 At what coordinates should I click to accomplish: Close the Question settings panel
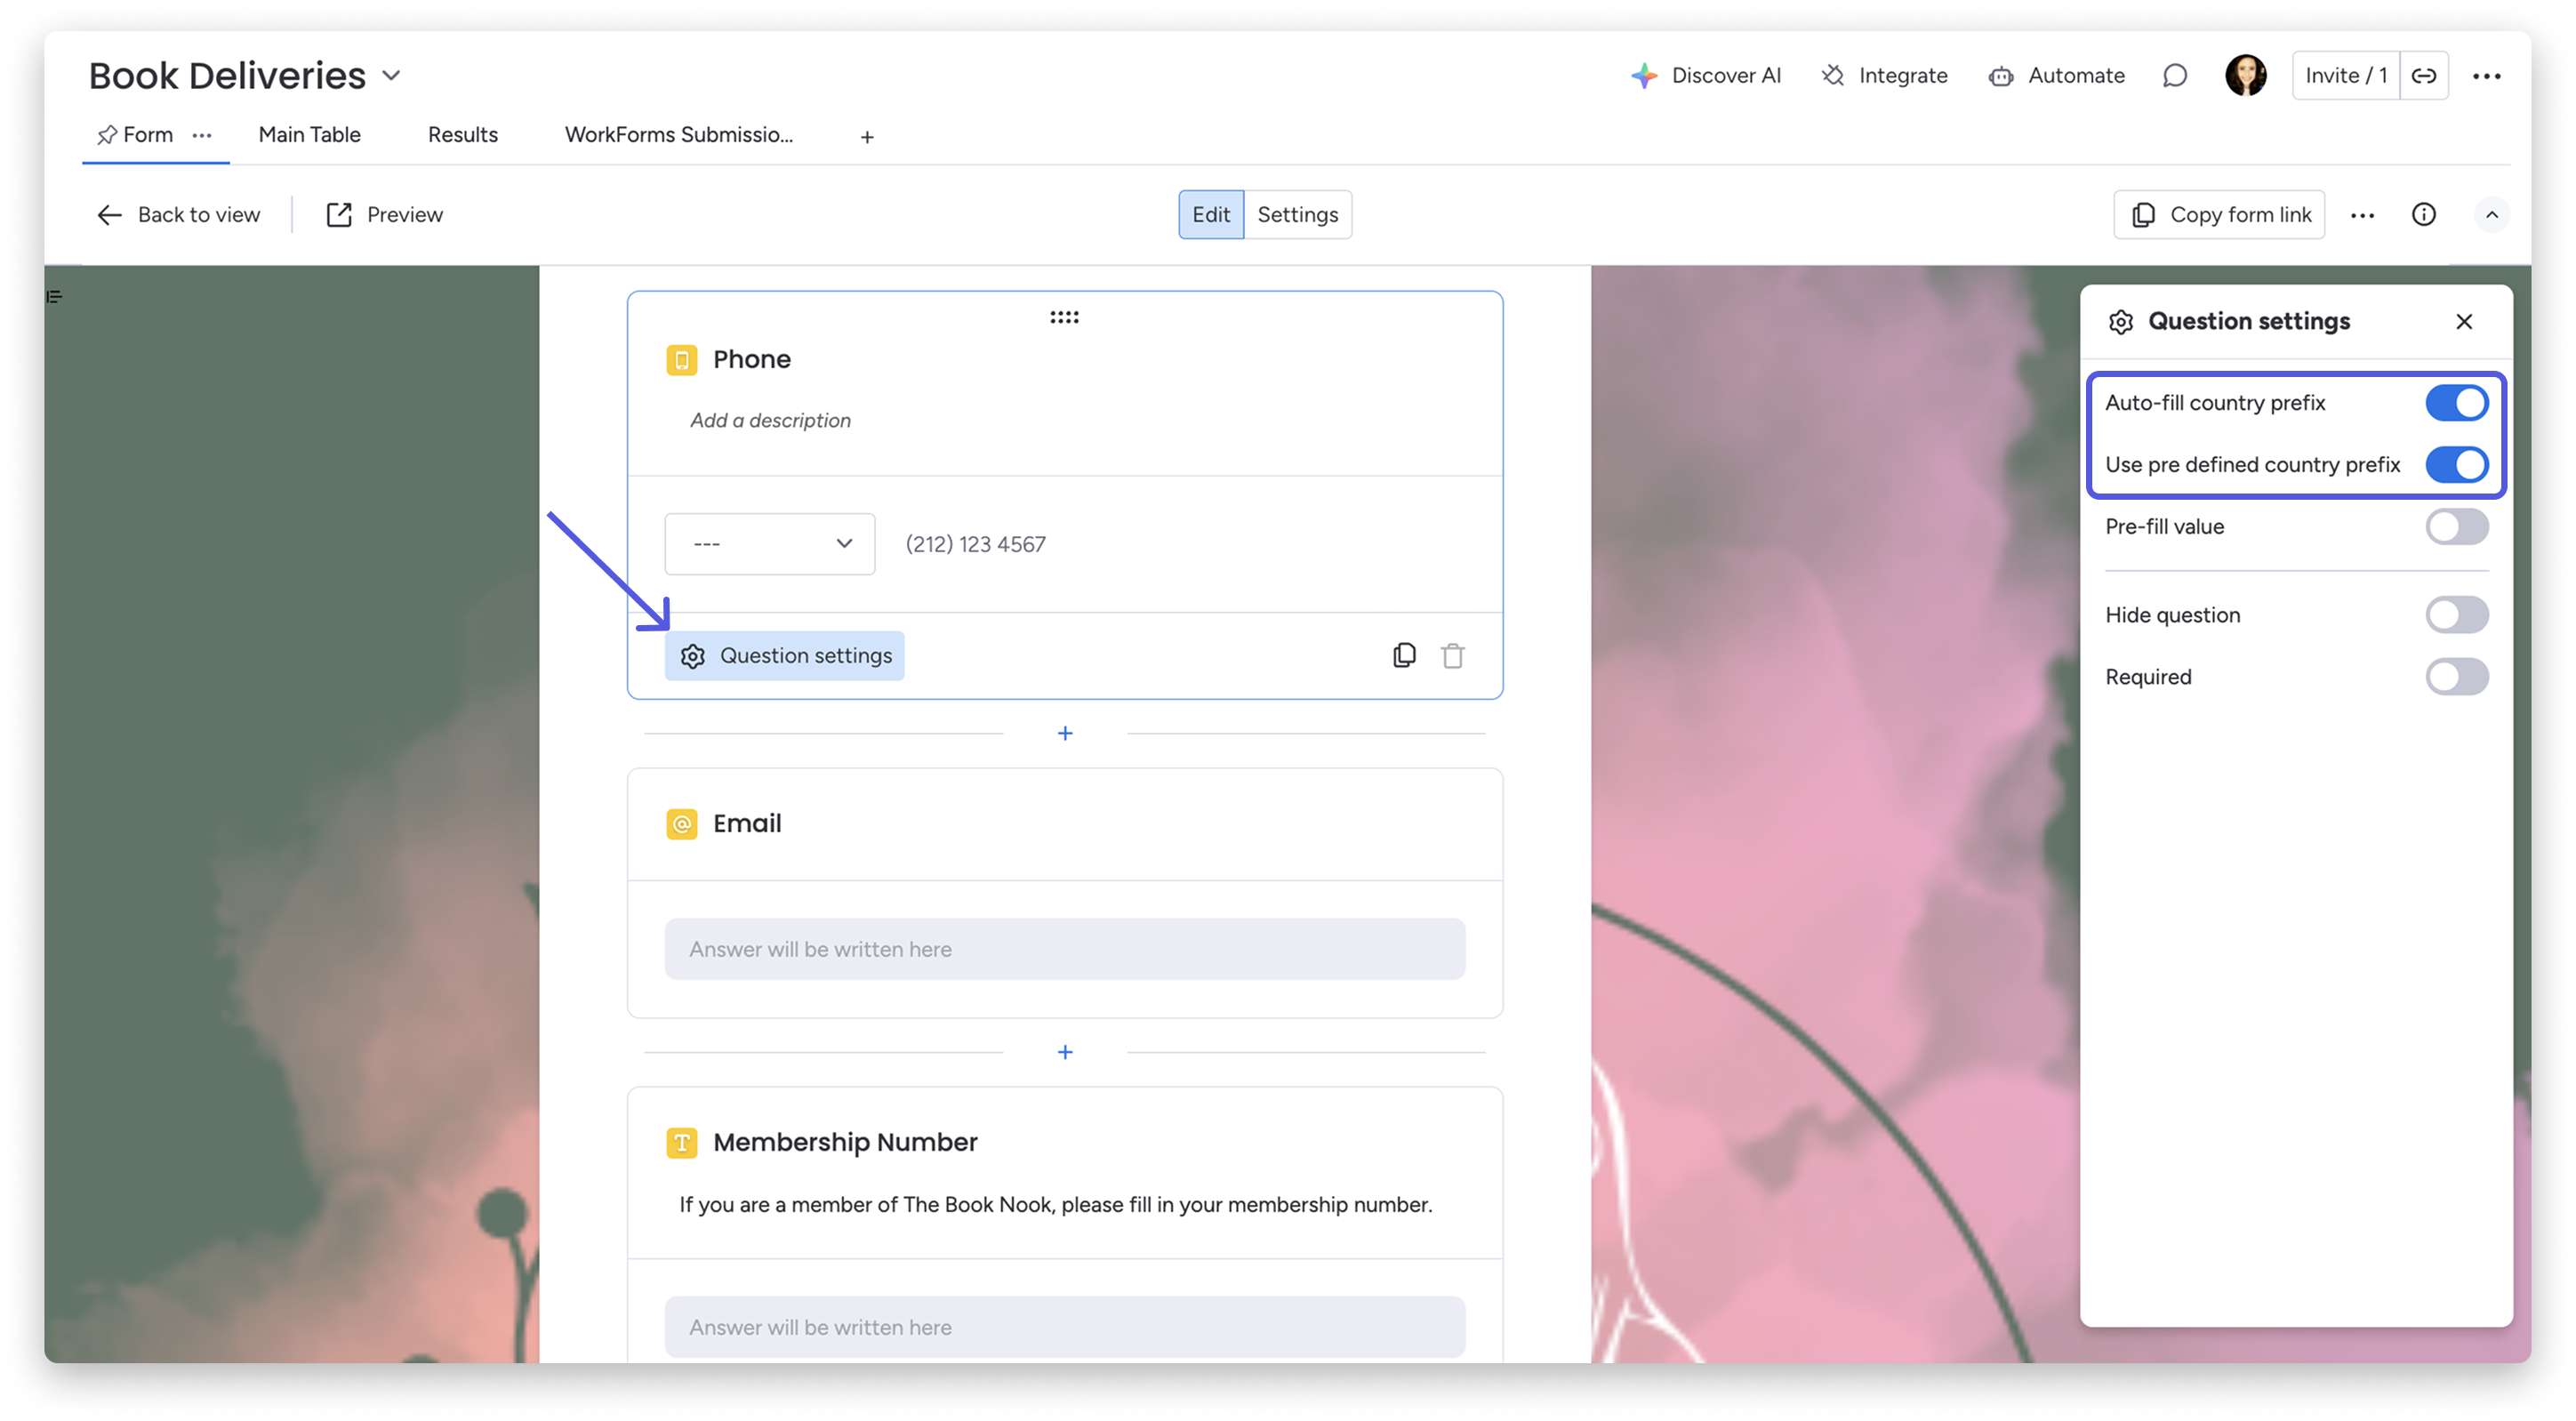(2463, 321)
